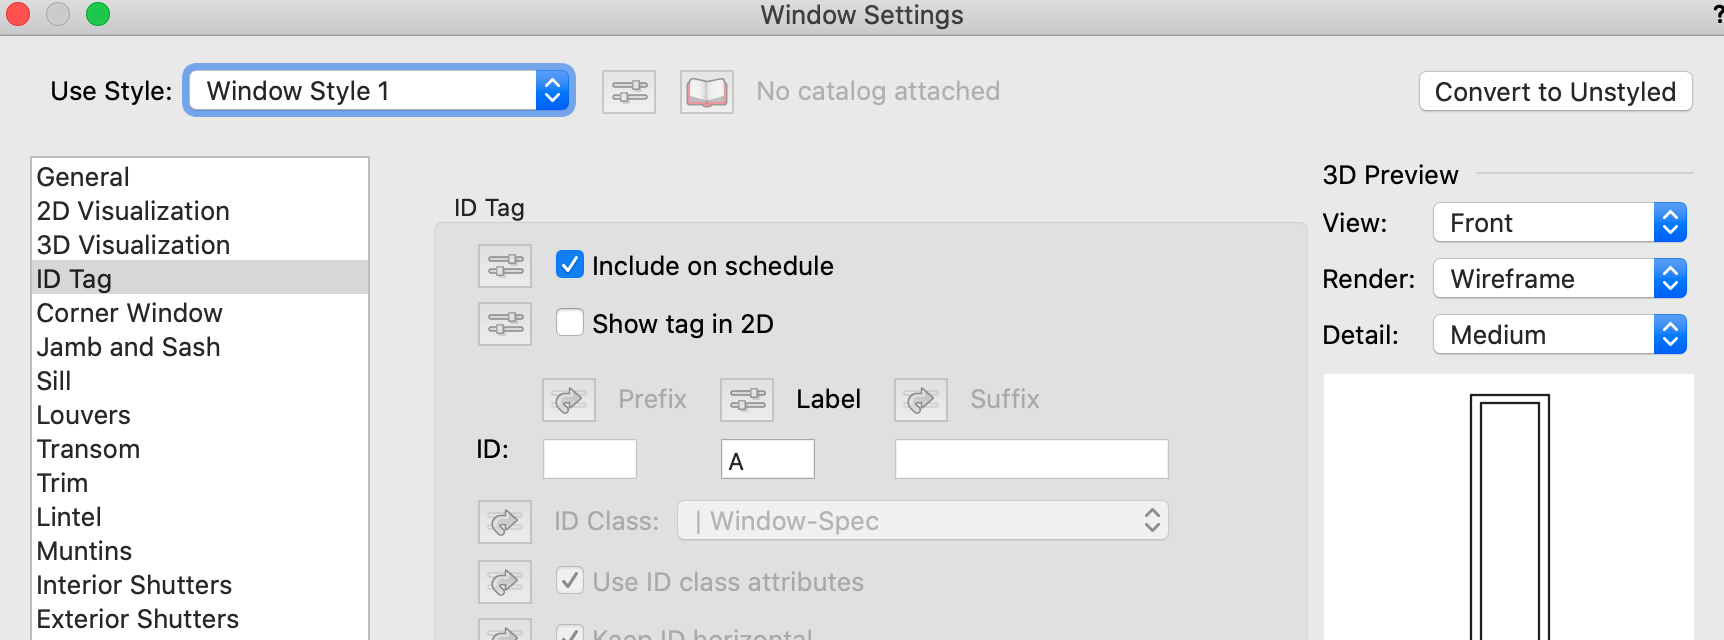
Task: Open the View dropdown showing Front
Action: [x=1559, y=222]
